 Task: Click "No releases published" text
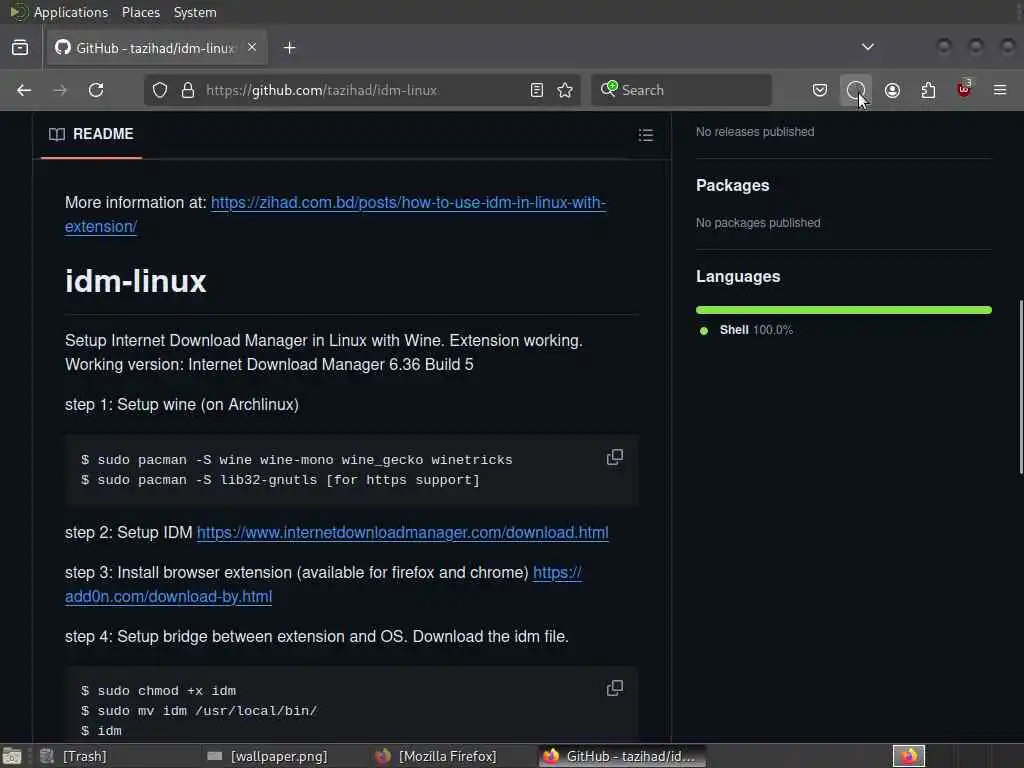755,132
